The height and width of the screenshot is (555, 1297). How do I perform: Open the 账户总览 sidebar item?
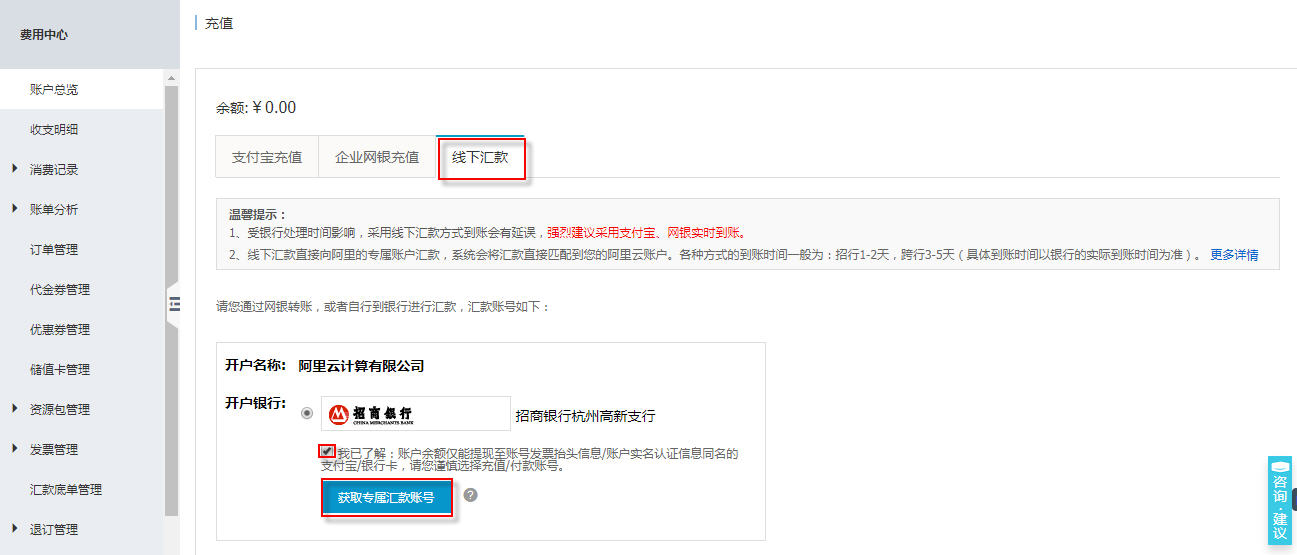click(x=81, y=89)
